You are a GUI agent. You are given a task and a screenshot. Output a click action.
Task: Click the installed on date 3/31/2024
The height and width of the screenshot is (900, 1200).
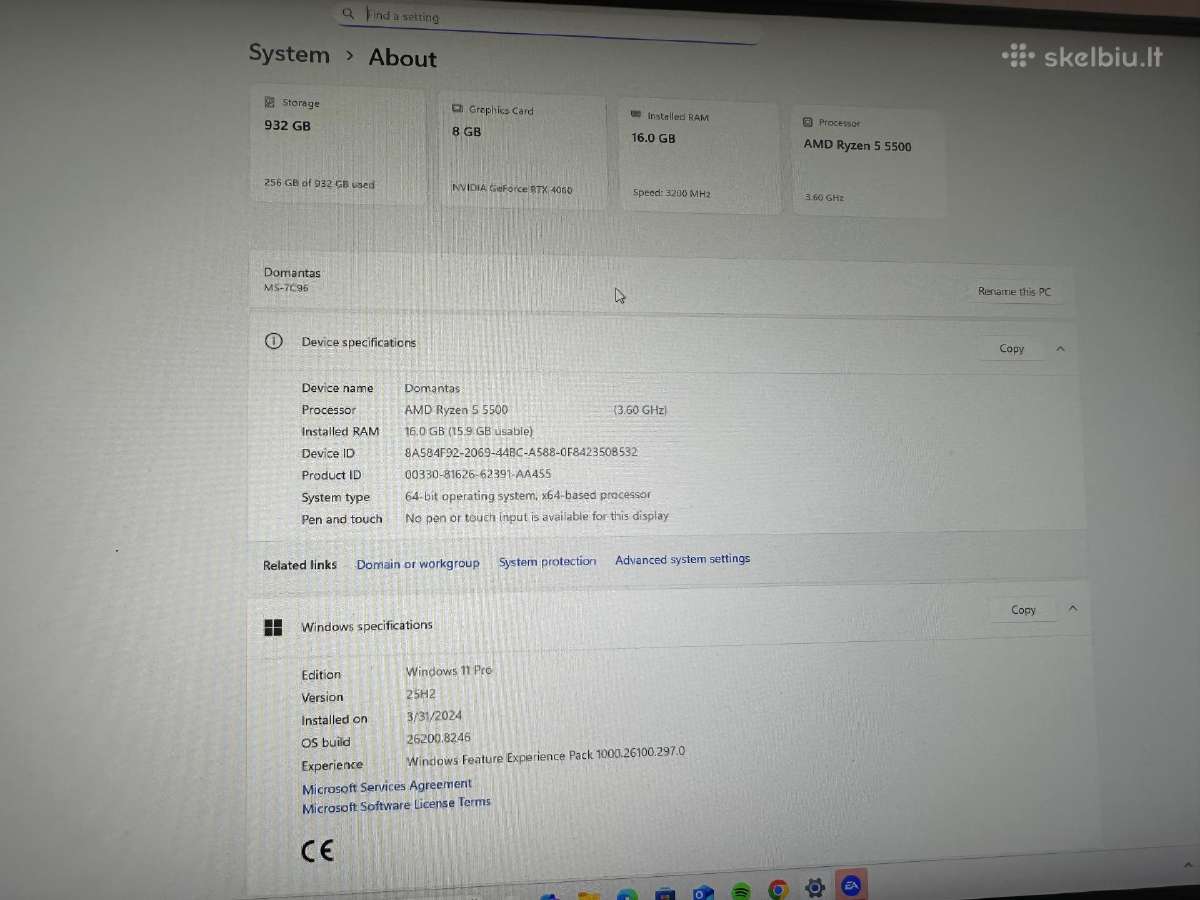(434, 716)
